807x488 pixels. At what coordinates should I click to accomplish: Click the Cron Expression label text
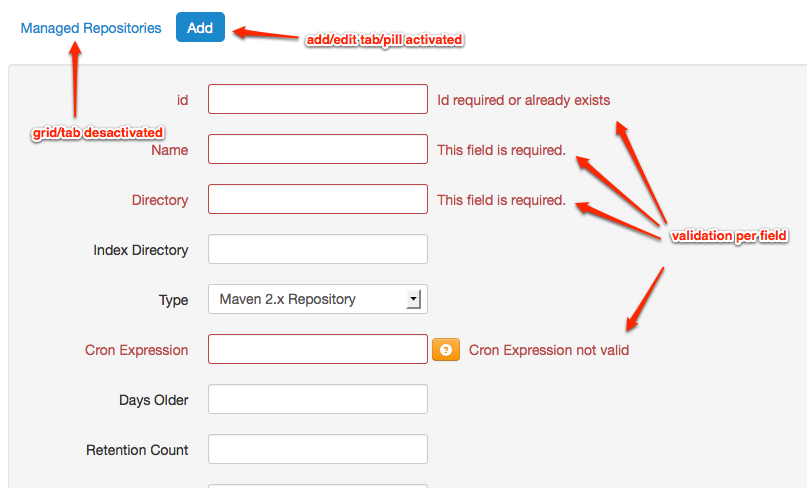tap(137, 350)
